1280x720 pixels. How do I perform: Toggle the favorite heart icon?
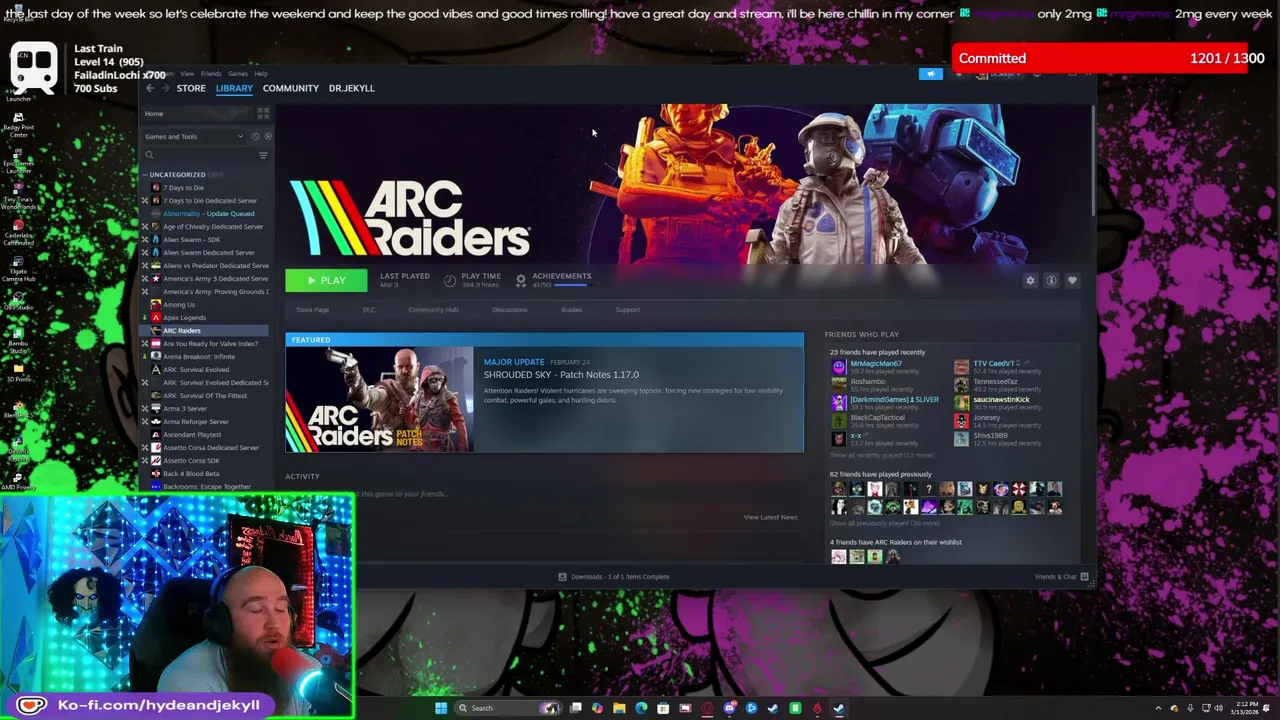(x=1072, y=281)
